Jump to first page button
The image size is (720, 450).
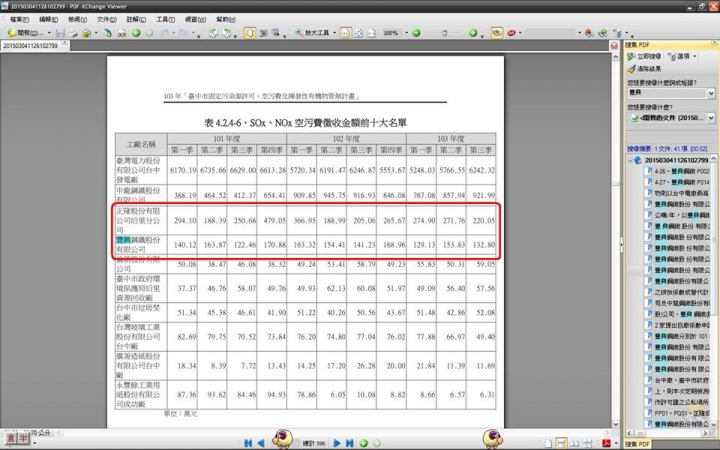(248, 443)
